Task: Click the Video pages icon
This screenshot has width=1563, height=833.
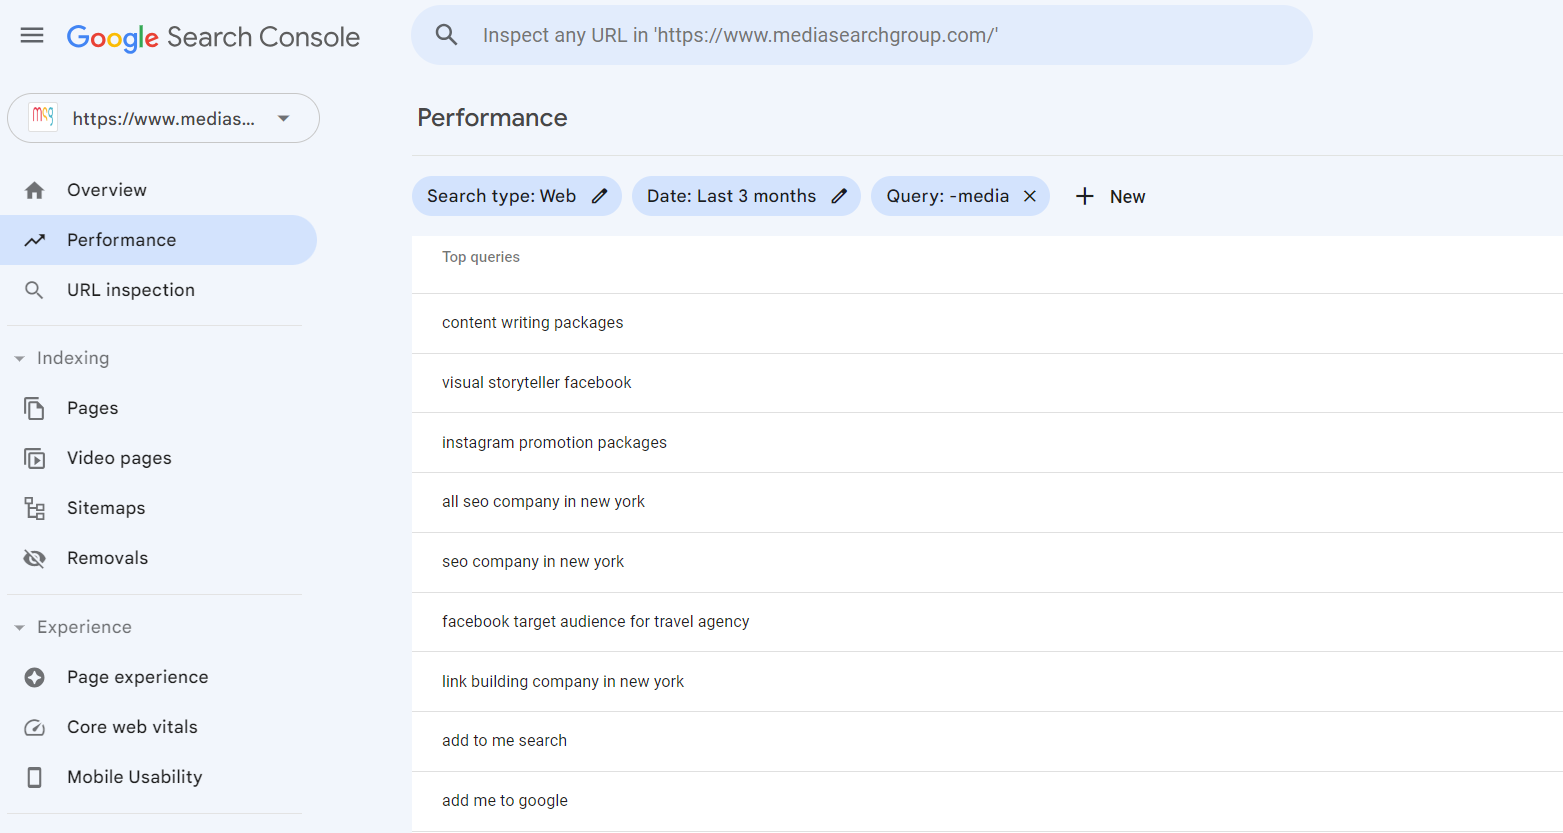Action: tap(34, 458)
